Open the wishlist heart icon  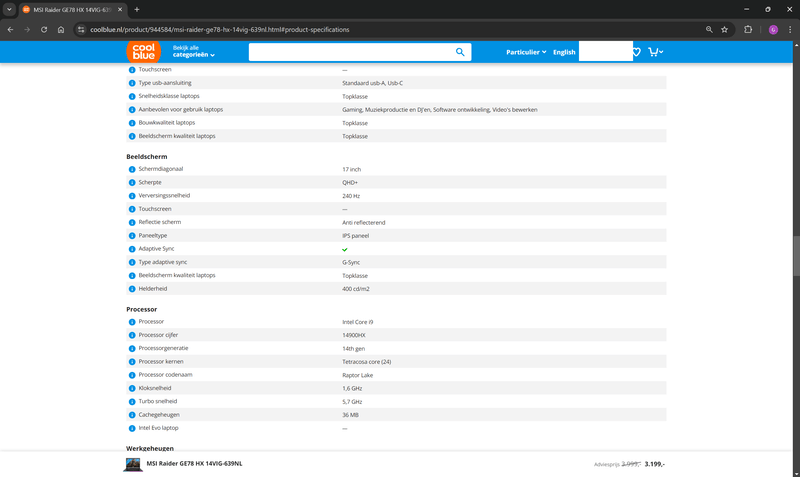637,52
